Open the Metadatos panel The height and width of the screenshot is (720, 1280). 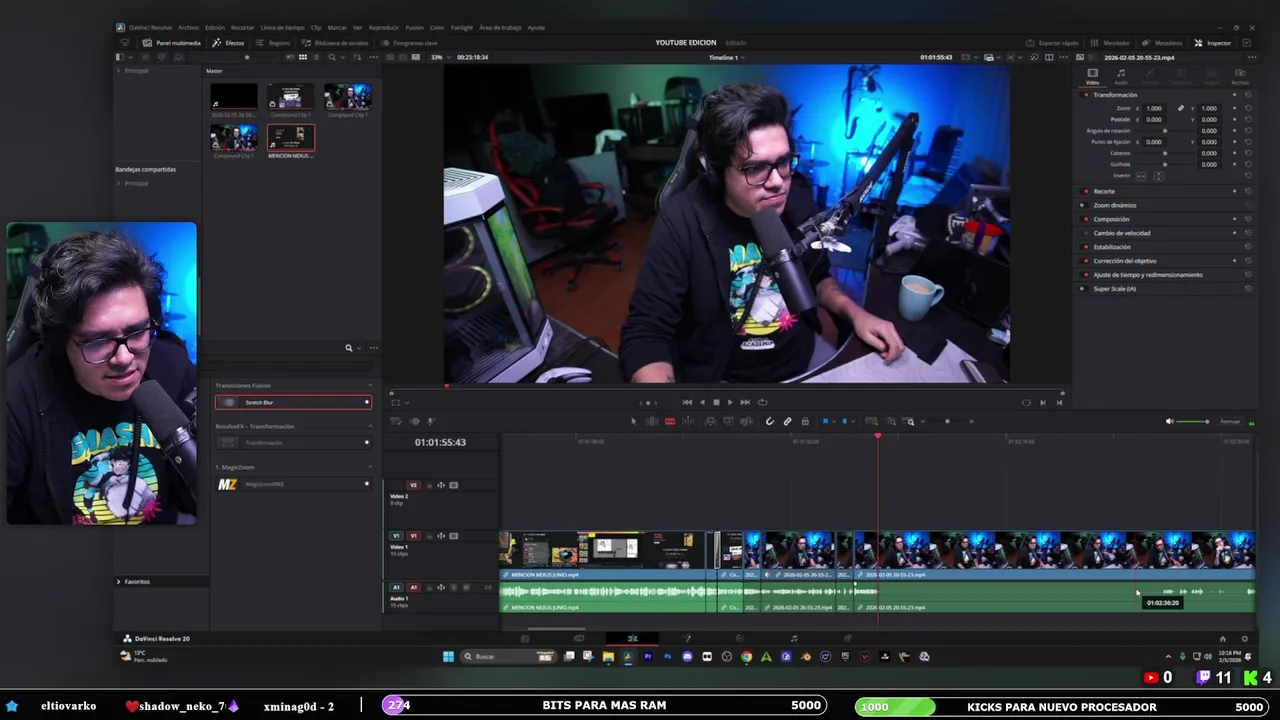pyautogui.click(x=1163, y=43)
